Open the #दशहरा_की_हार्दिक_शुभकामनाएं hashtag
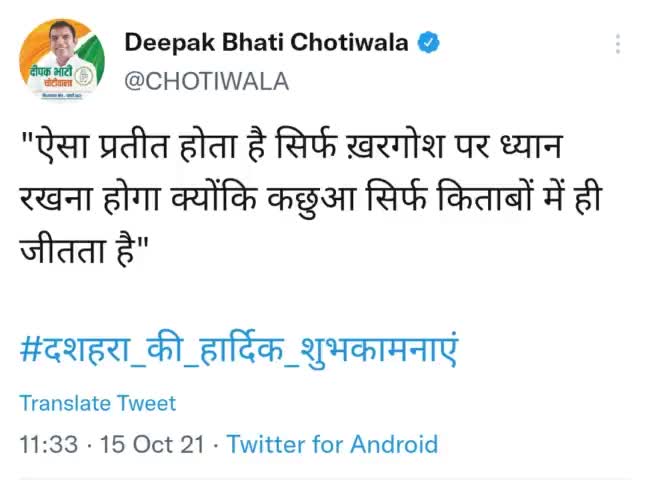This screenshot has height=480, width=650. pos(238,351)
